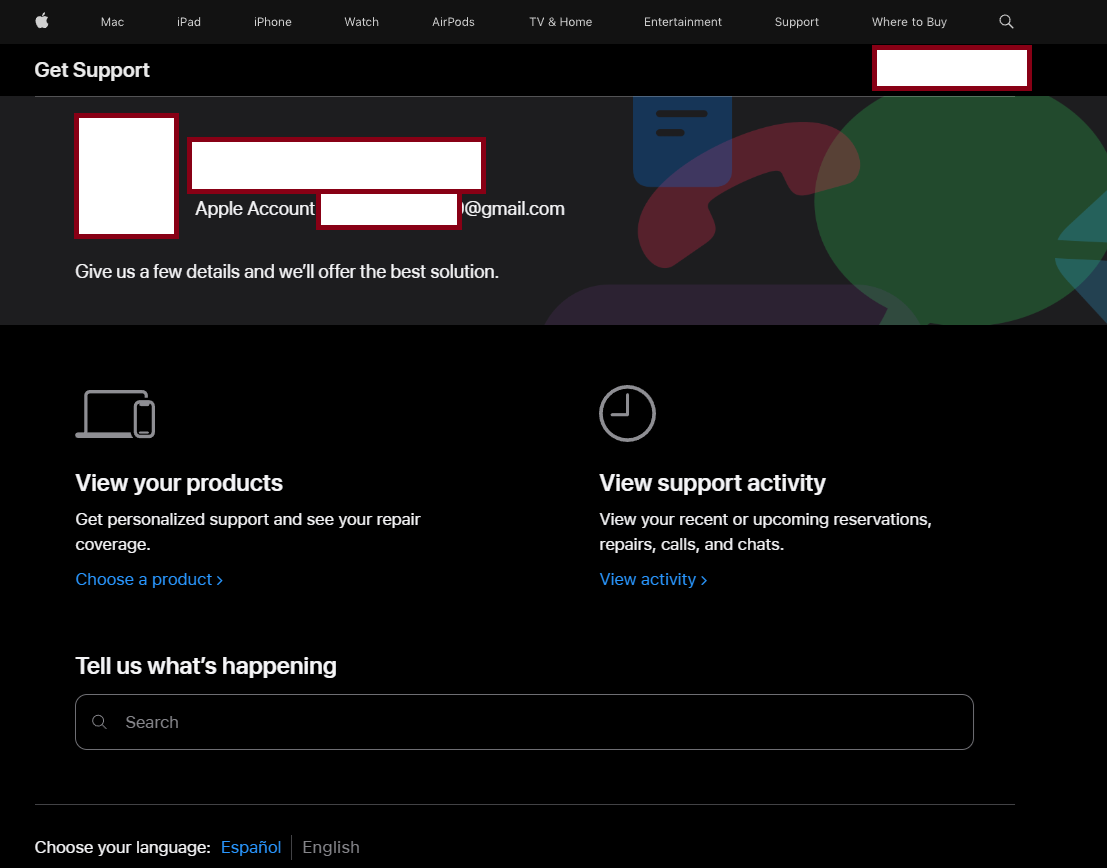This screenshot has height=868, width=1107.
Task: Switch the language to Español
Action: [x=251, y=847]
